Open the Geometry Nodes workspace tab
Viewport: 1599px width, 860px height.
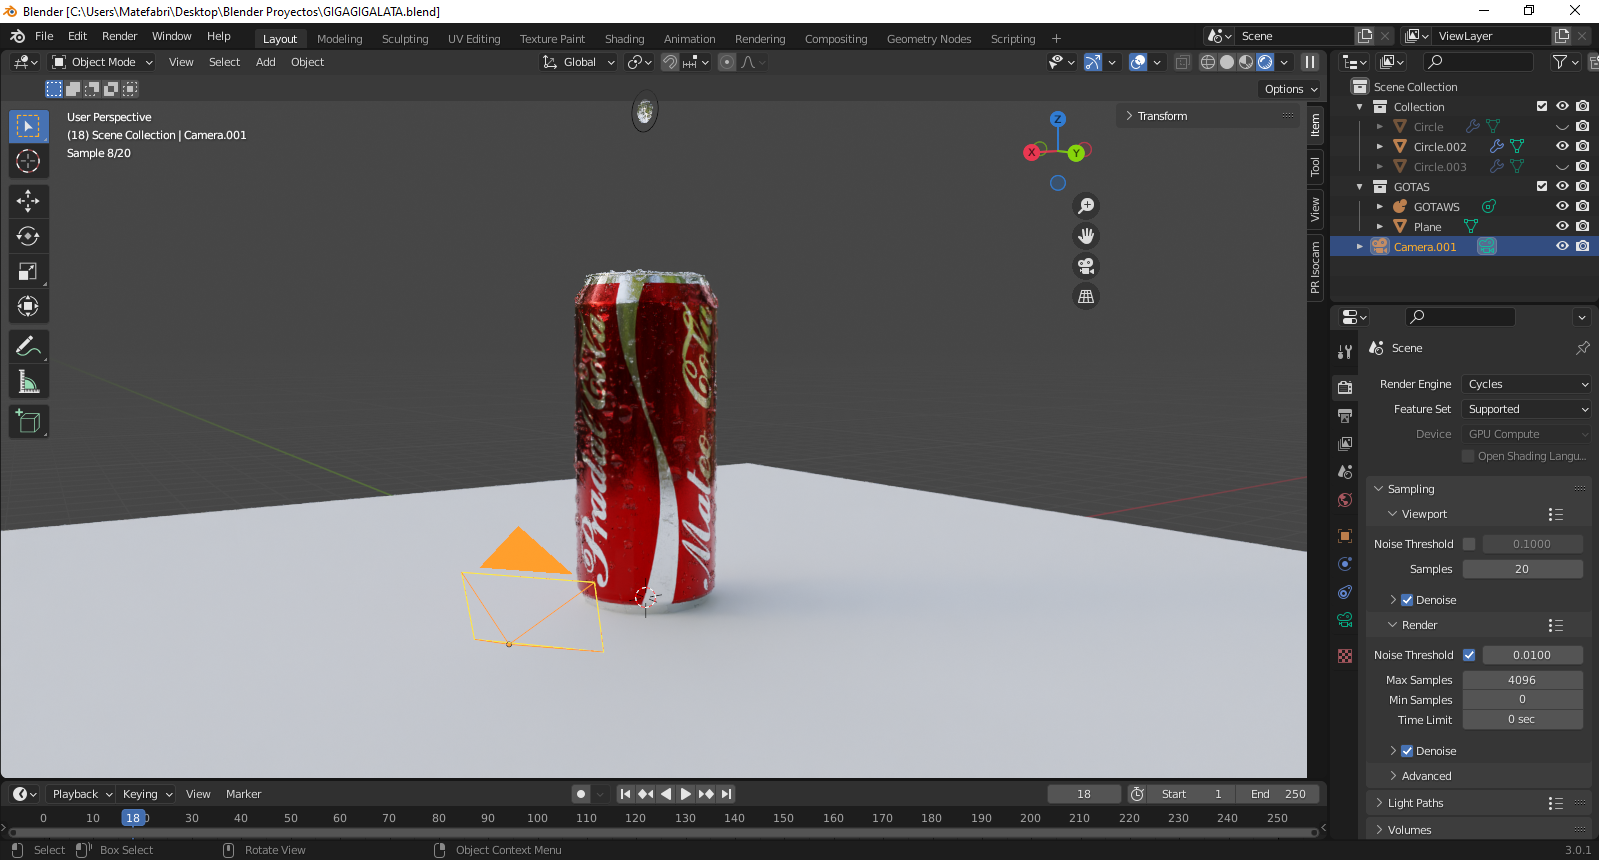pyautogui.click(x=929, y=39)
